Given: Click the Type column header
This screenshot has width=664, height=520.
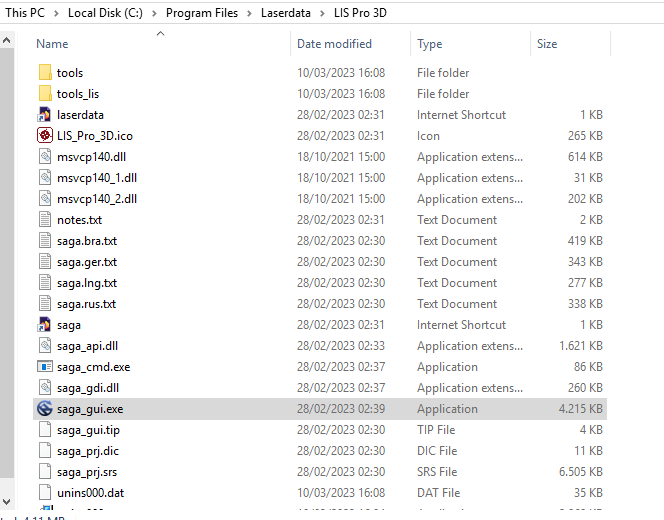Looking at the screenshot, I should pos(430,44).
